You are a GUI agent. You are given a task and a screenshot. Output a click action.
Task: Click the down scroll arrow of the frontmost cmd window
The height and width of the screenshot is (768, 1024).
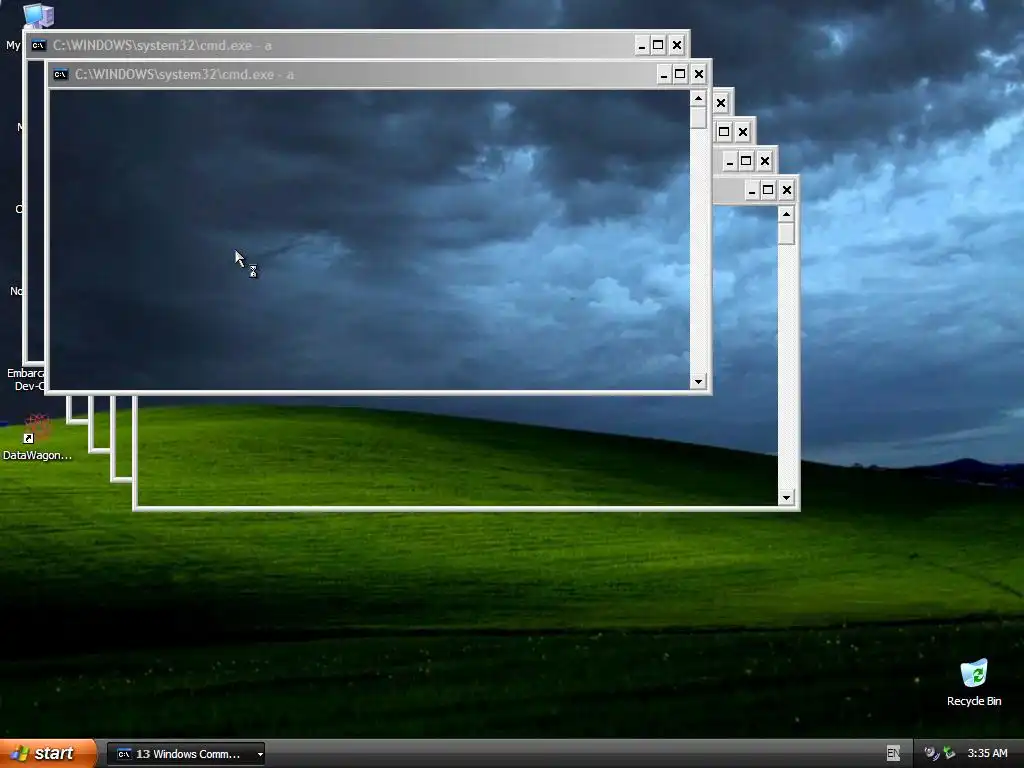point(698,381)
